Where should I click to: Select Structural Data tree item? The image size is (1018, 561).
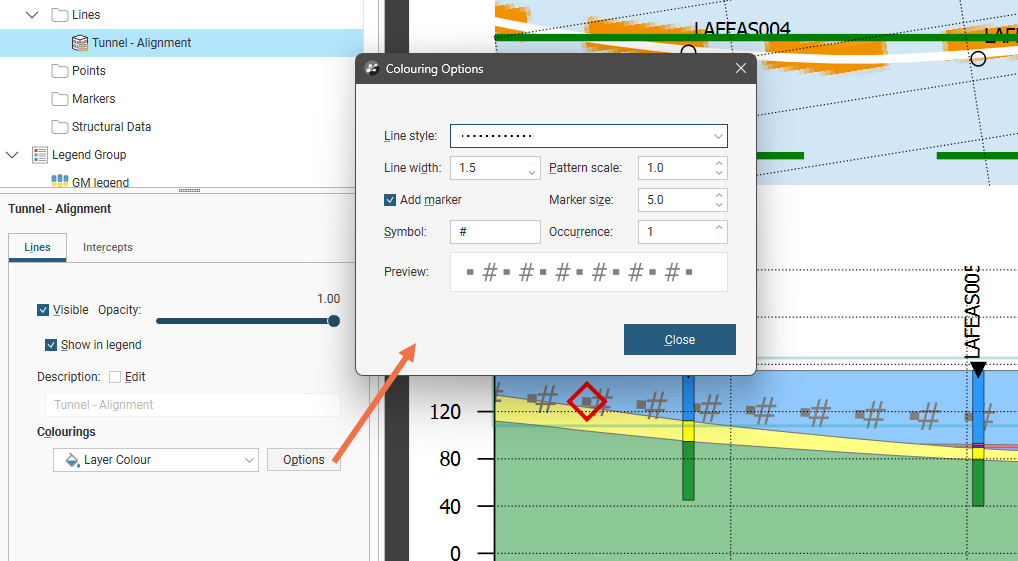(x=112, y=127)
